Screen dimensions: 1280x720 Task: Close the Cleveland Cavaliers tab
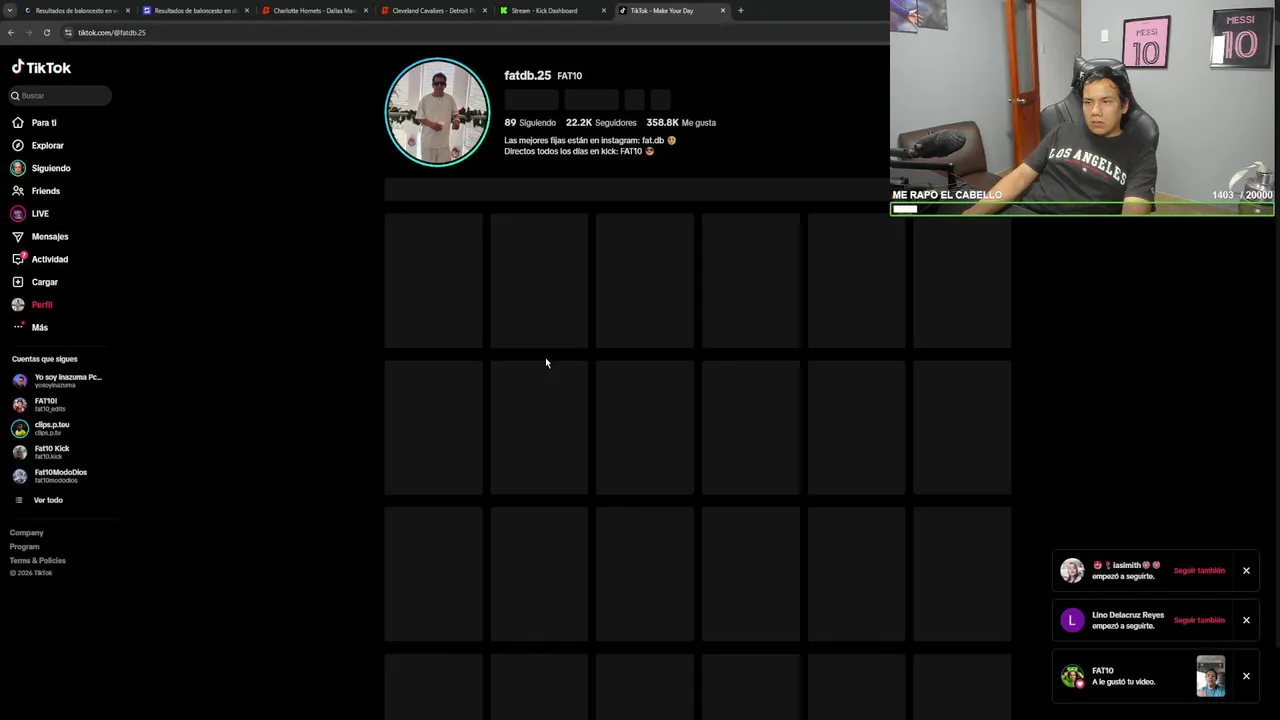tap(485, 11)
